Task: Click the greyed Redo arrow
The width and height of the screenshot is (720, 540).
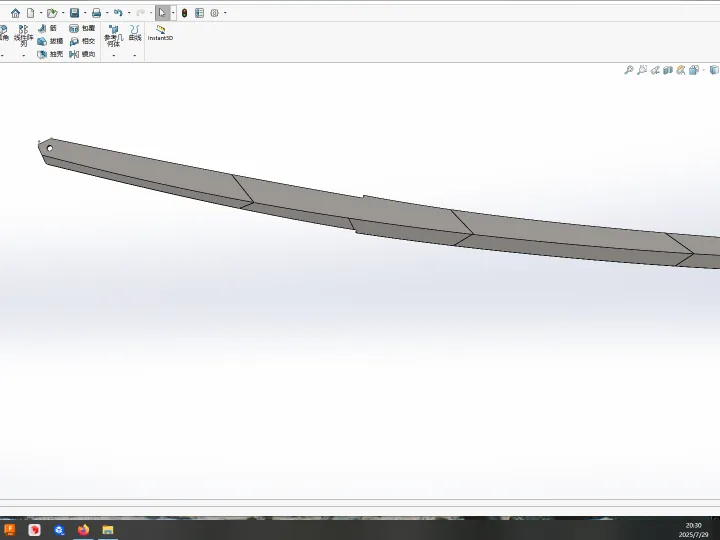Action: pos(141,13)
